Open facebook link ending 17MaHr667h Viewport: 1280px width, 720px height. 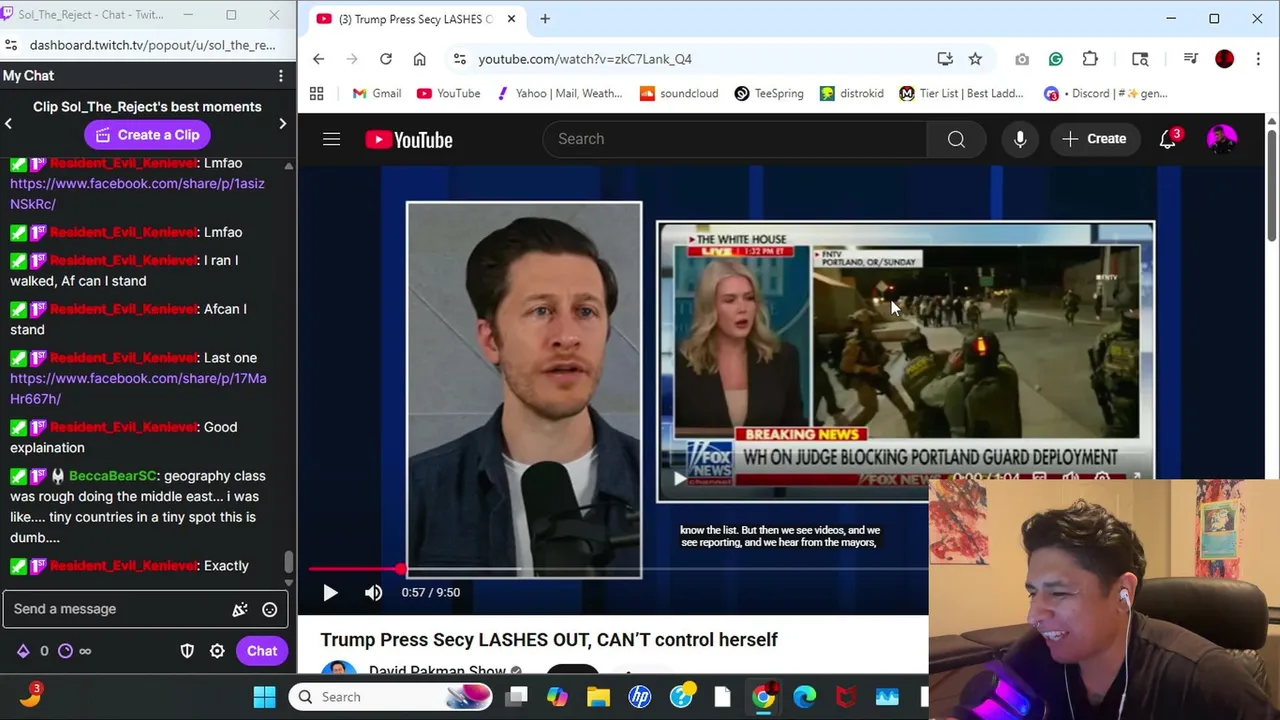(138, 389)
